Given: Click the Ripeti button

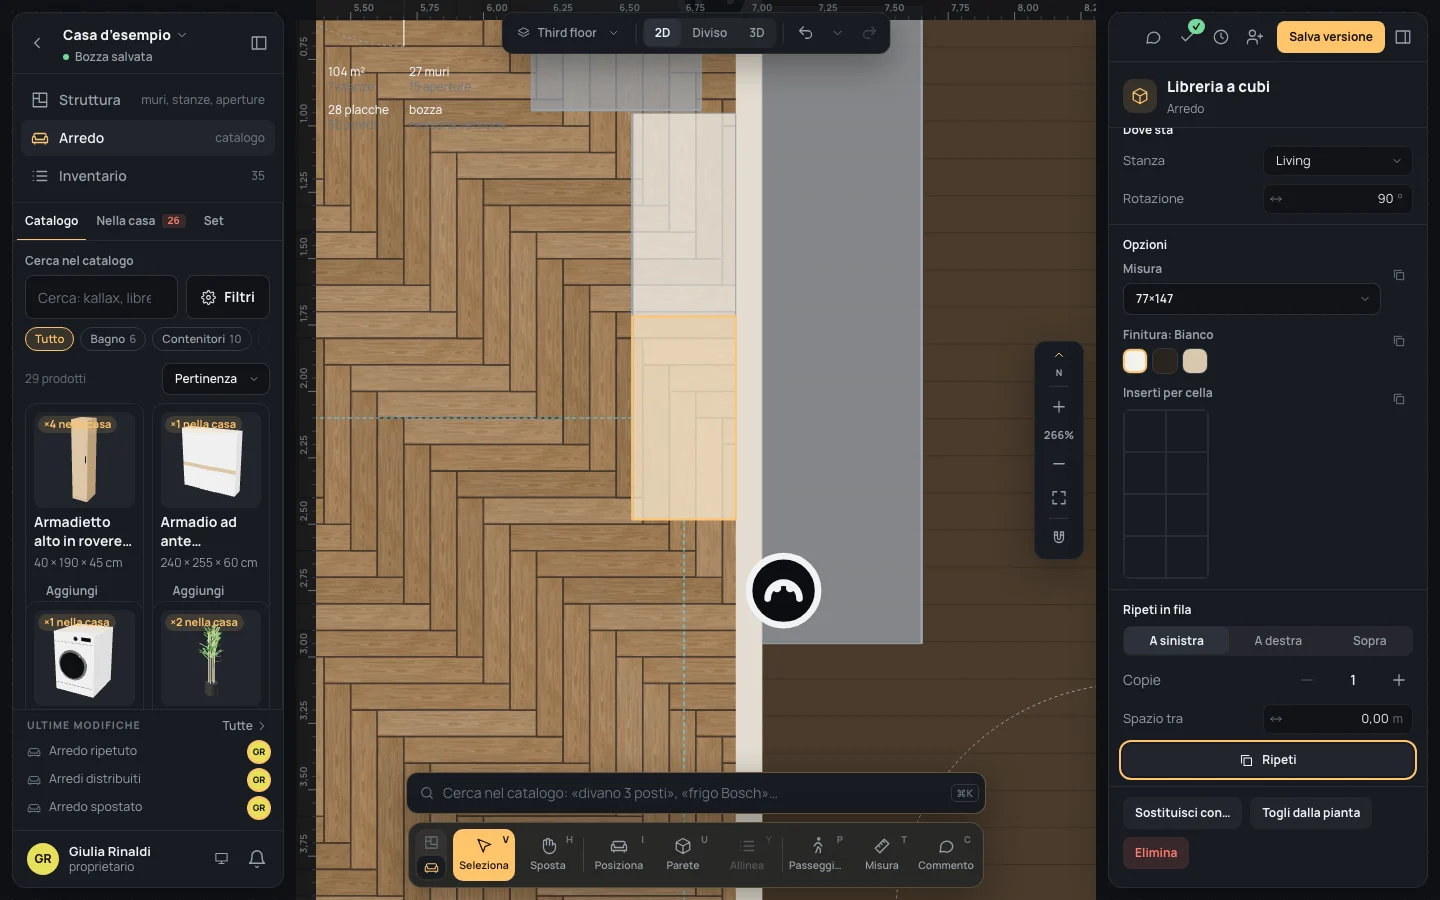Looking at the screenshot, I should [1268, 760].
